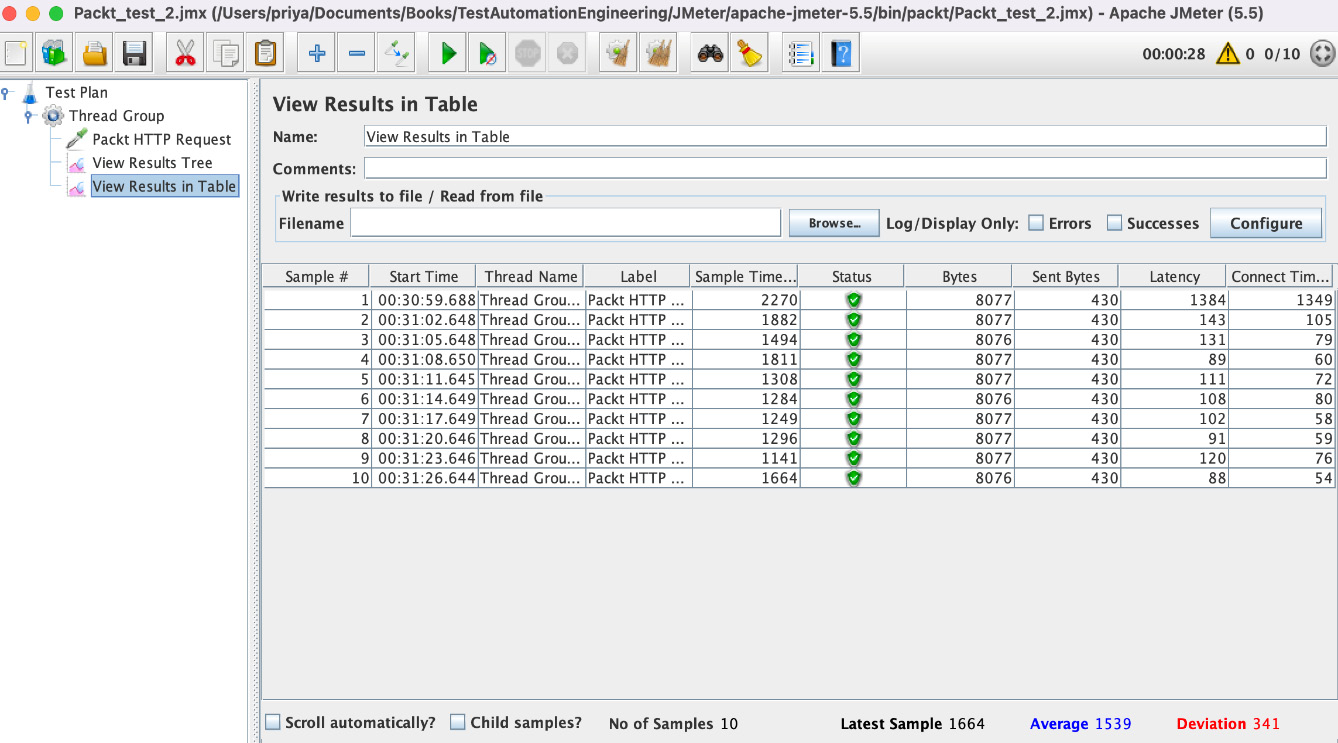This screenshot has width=1338, height=743.
Task: Click the Average 1539 value
Action: click(1113, 723)
